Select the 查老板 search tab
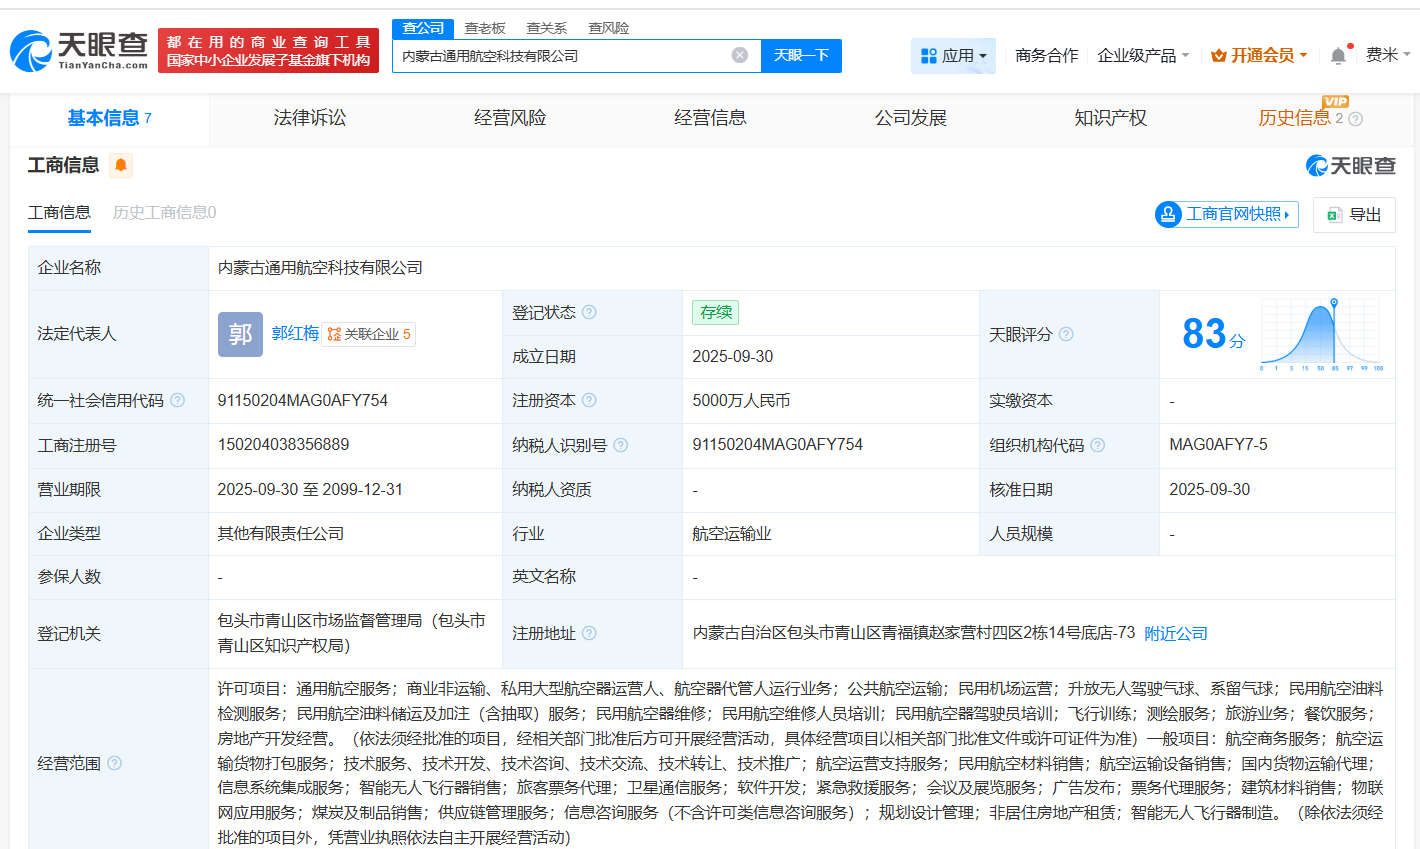The height and width of the screenshot is (849, 1420). pos(483,28)
